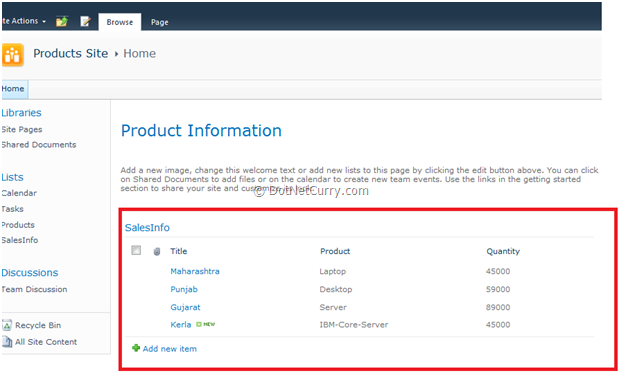Viewport: 628px width, 382px height.
Task: Sort by the Title column header
Action: pyautogui.click(x=179, y=251)
